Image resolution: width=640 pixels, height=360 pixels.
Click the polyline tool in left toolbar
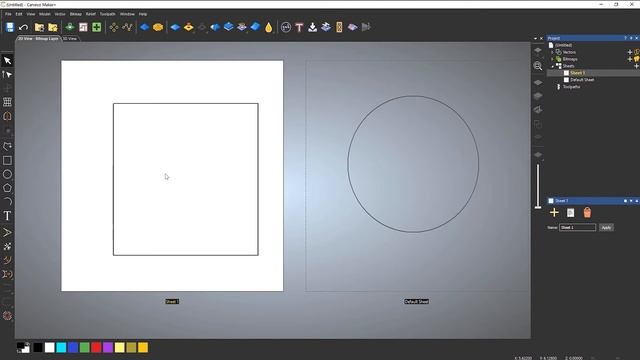coord(7,147)
